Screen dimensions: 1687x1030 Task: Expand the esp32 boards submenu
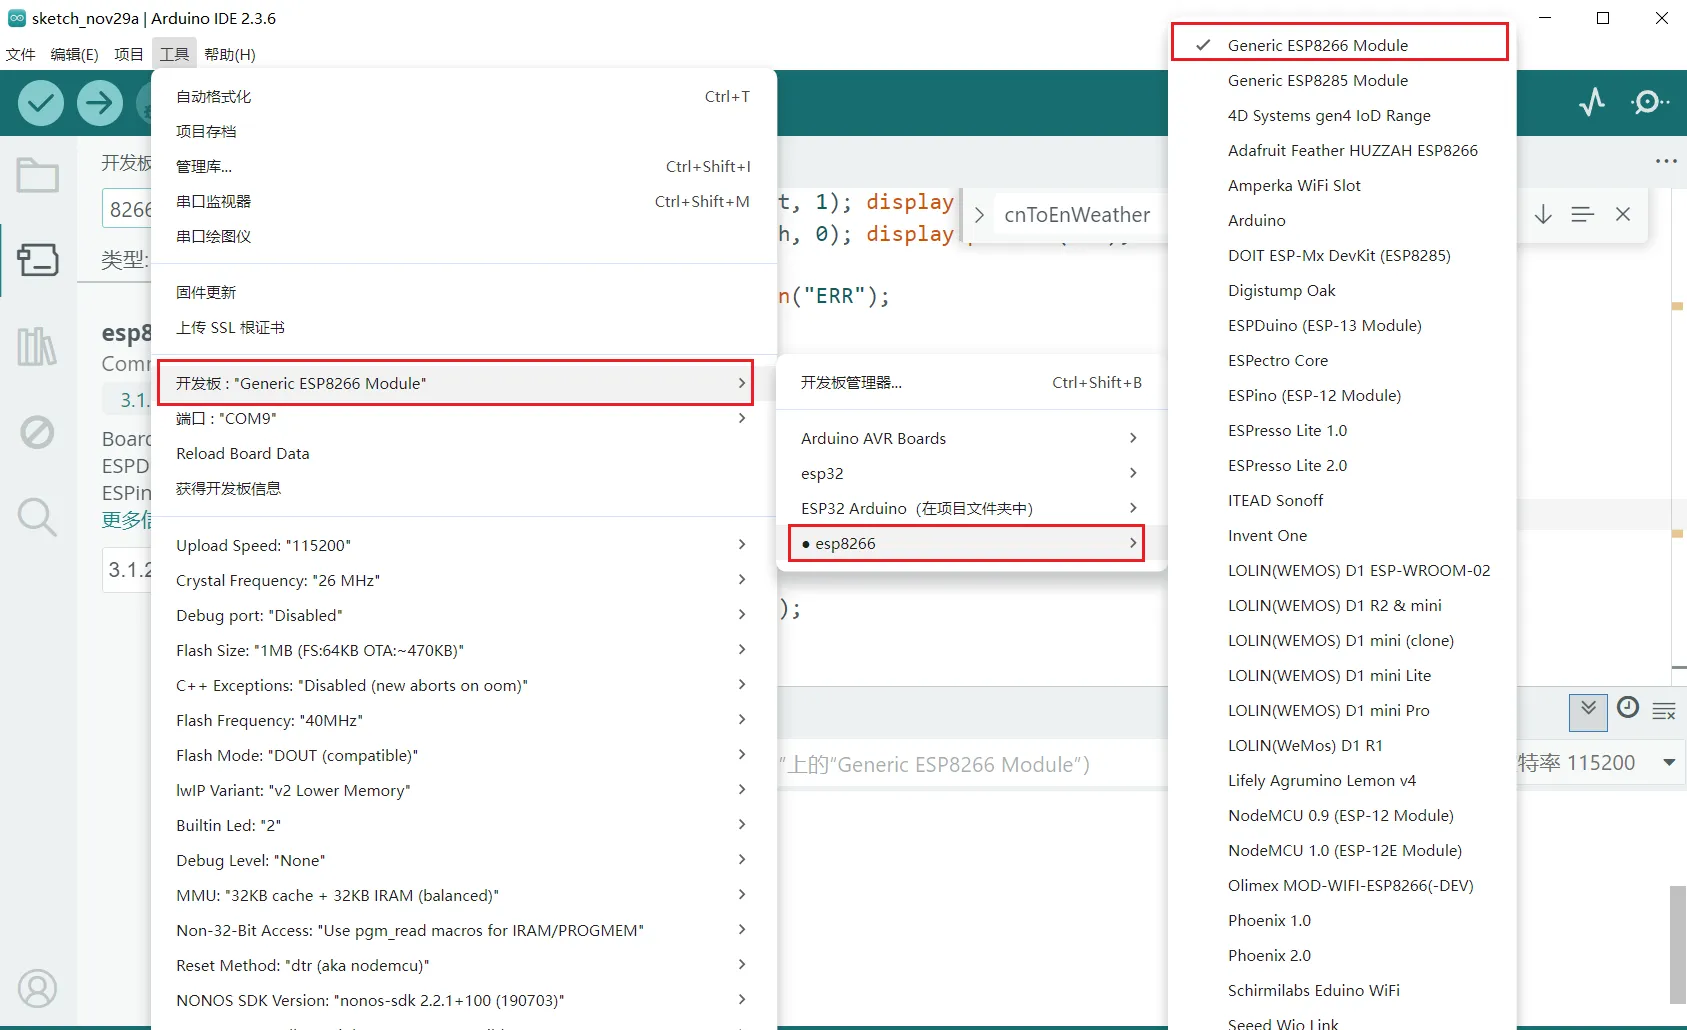(x=971, y=473)
